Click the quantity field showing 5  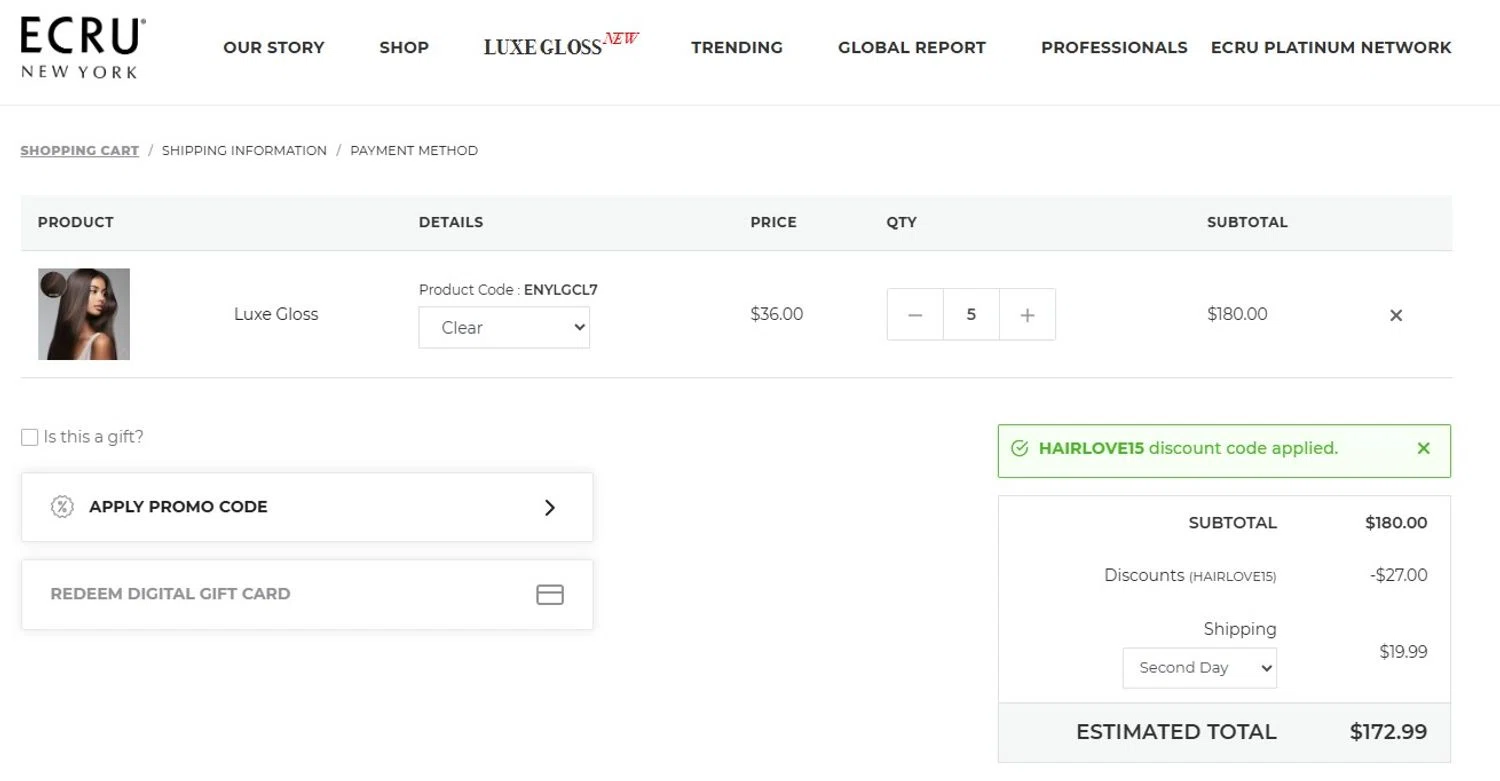coord(971,315)
